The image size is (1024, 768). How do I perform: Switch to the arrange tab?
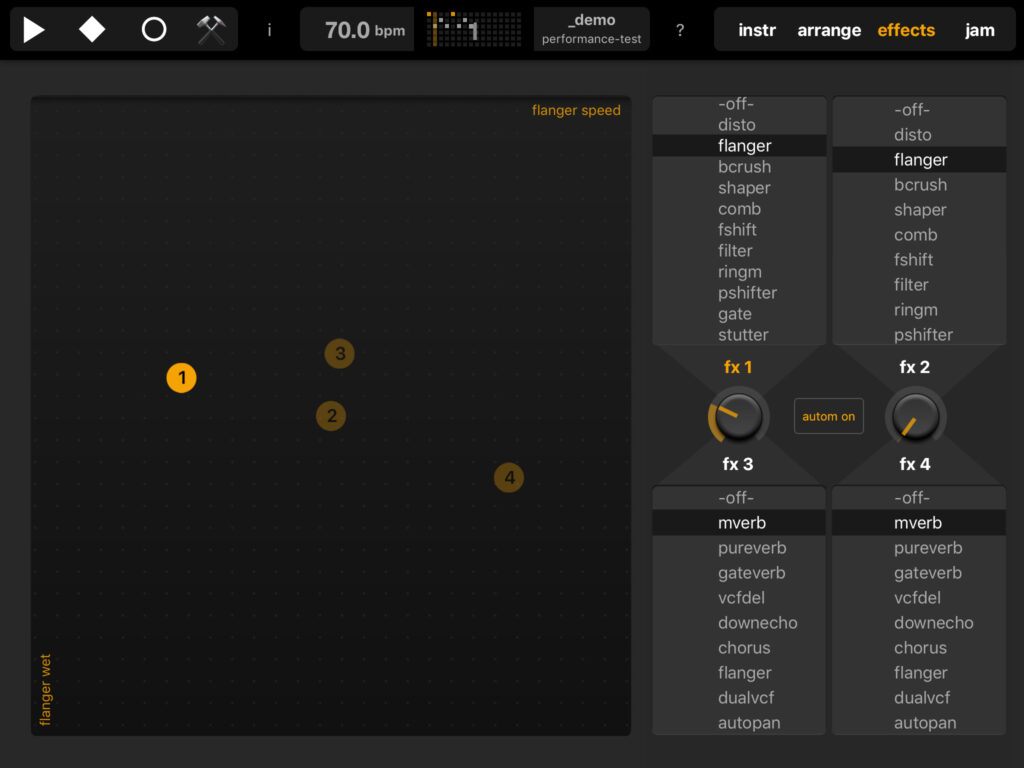(x=829, y=30)
